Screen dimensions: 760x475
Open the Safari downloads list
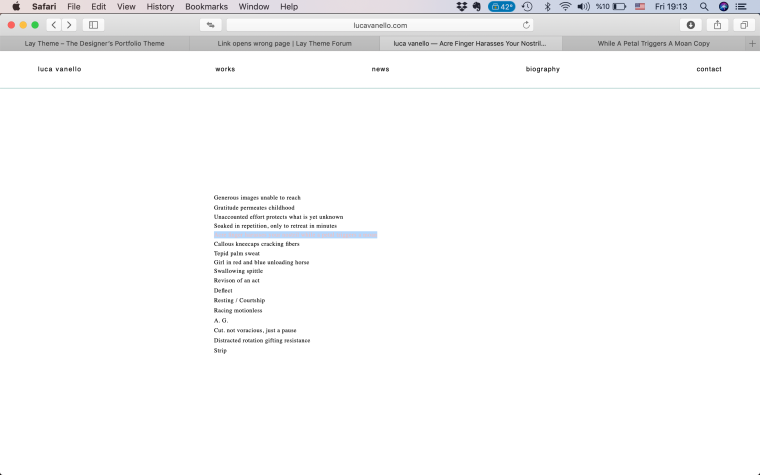(x=690, y=25)
